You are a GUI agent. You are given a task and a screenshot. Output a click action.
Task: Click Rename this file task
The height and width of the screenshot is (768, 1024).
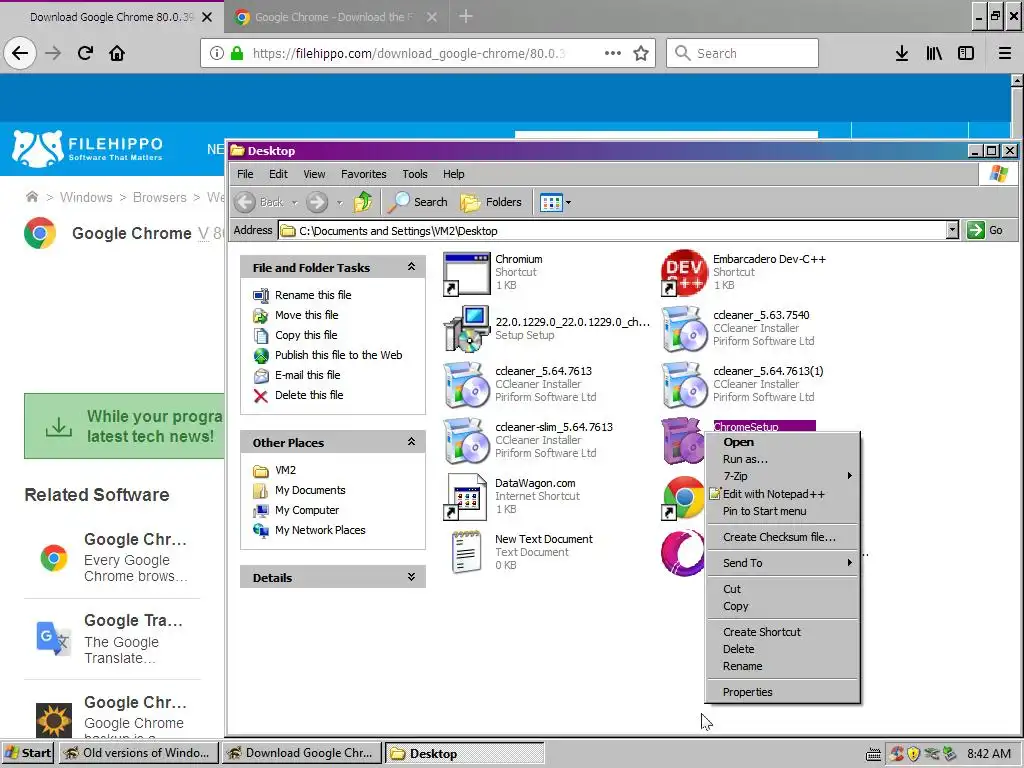(x=313, y=295)
